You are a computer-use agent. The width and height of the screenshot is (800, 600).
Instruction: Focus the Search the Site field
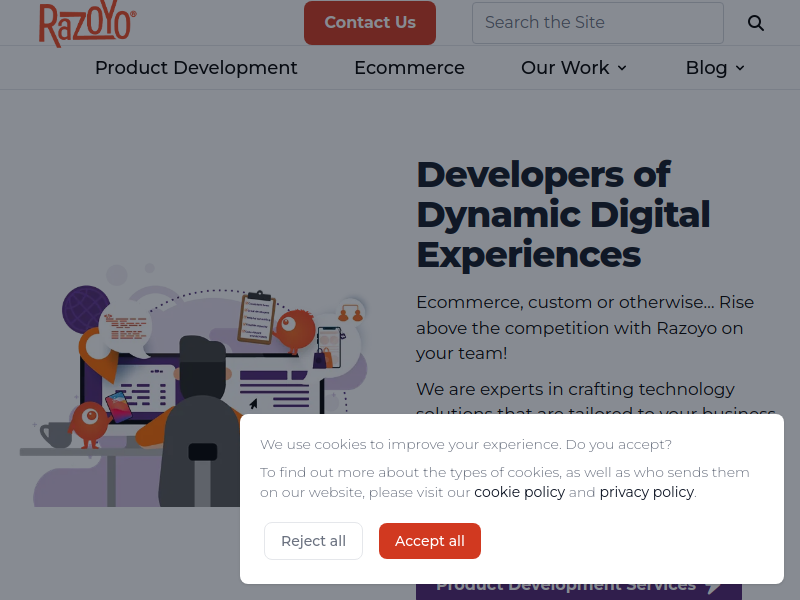coord(597,23)
